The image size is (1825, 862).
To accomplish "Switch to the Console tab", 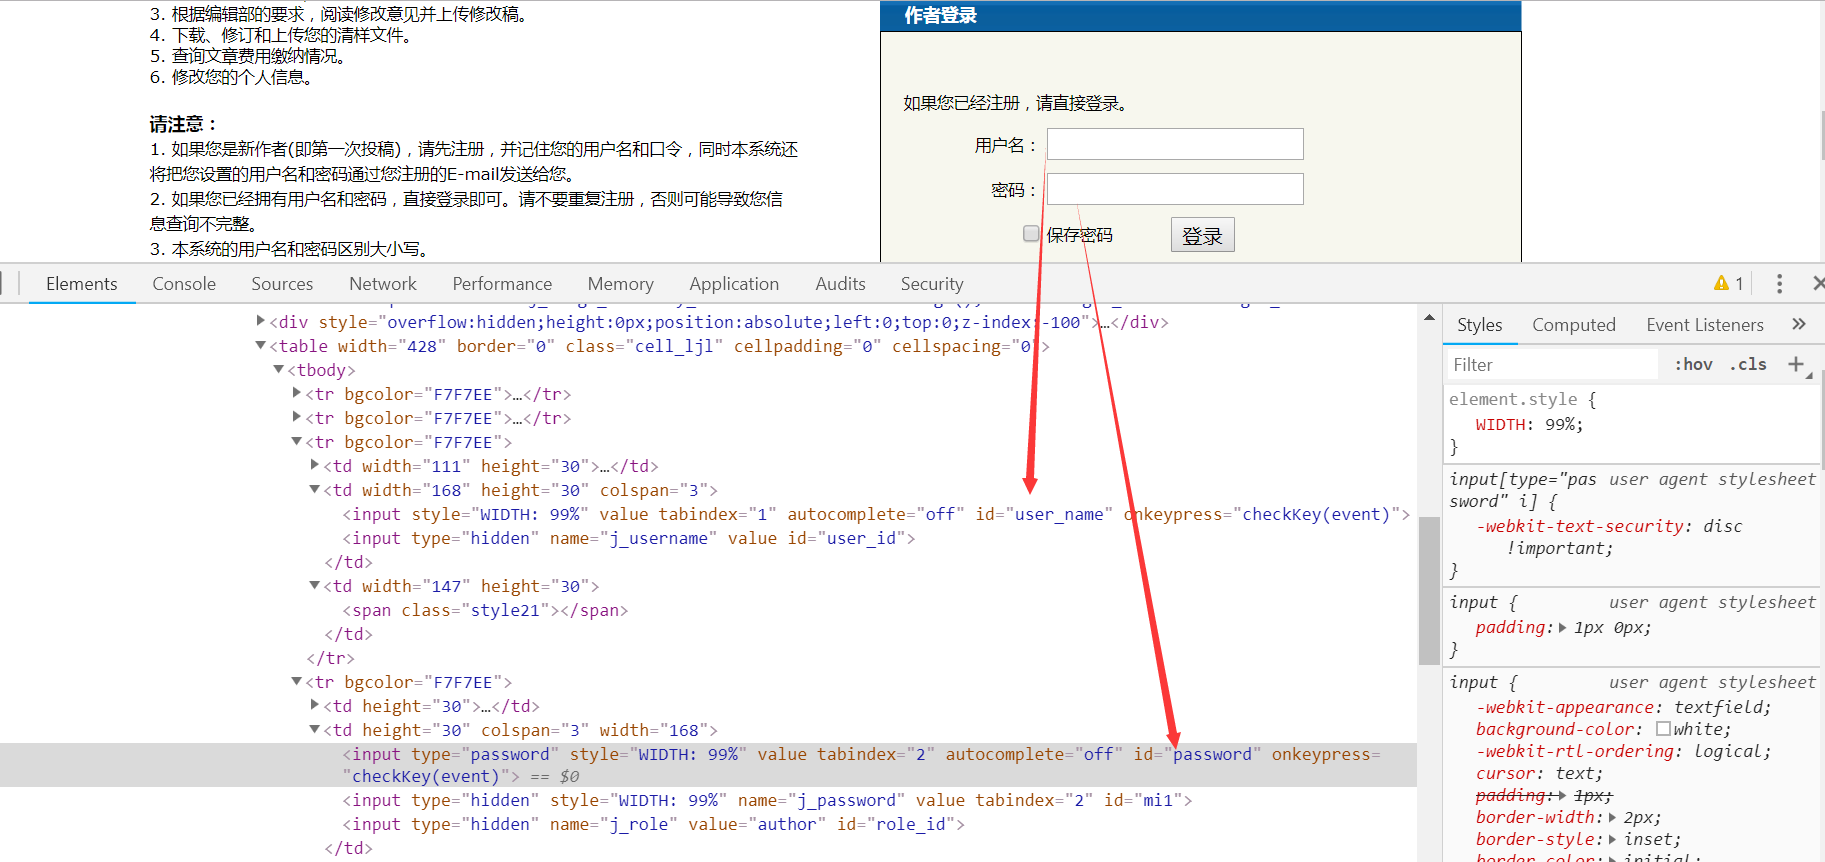I will pos(184,284).
